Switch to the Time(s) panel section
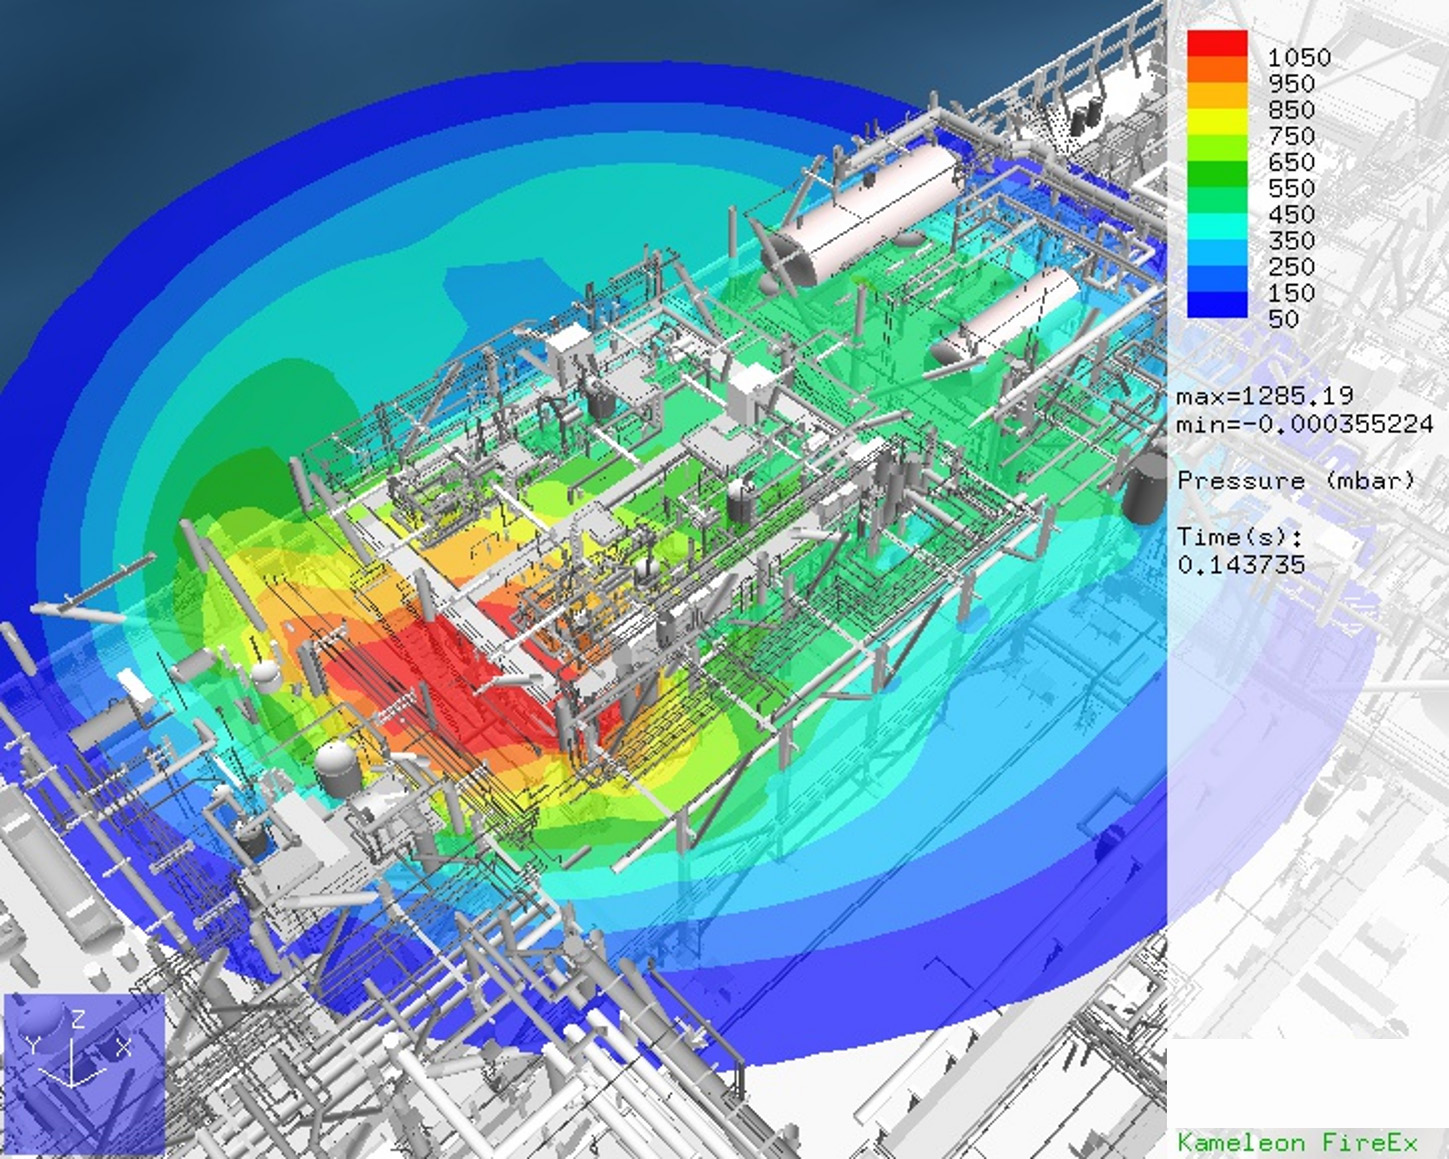Viewport: 1449px width, 1159px height. pyautogui.click(x=1240, y=537)
